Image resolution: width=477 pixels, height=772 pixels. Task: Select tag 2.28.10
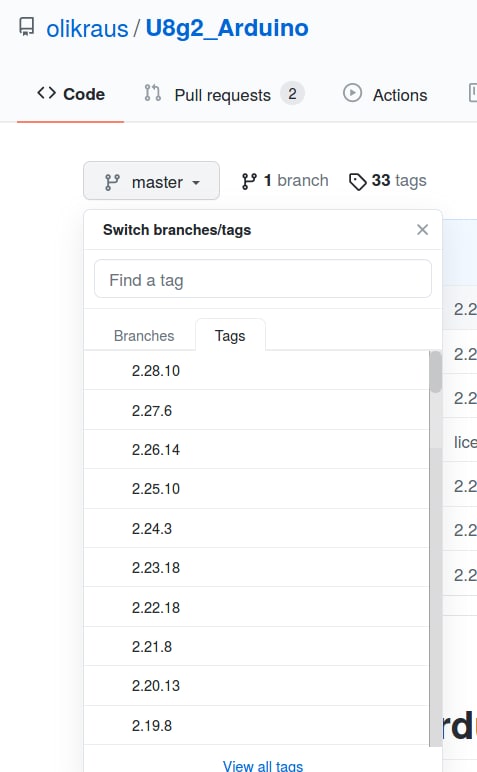click(x=256, y=370)
